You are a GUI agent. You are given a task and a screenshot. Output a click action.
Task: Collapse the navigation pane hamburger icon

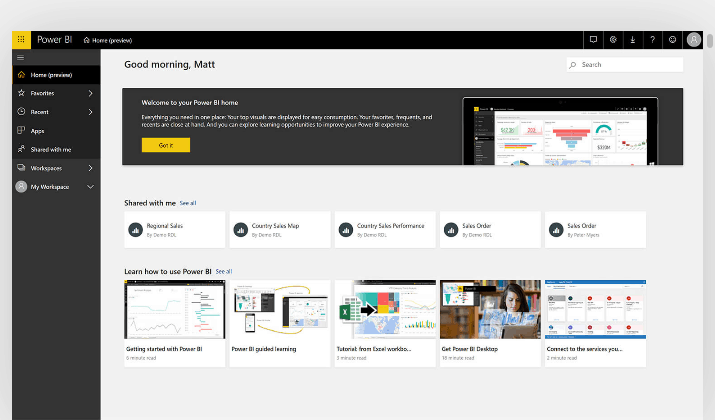pos(21,57)
